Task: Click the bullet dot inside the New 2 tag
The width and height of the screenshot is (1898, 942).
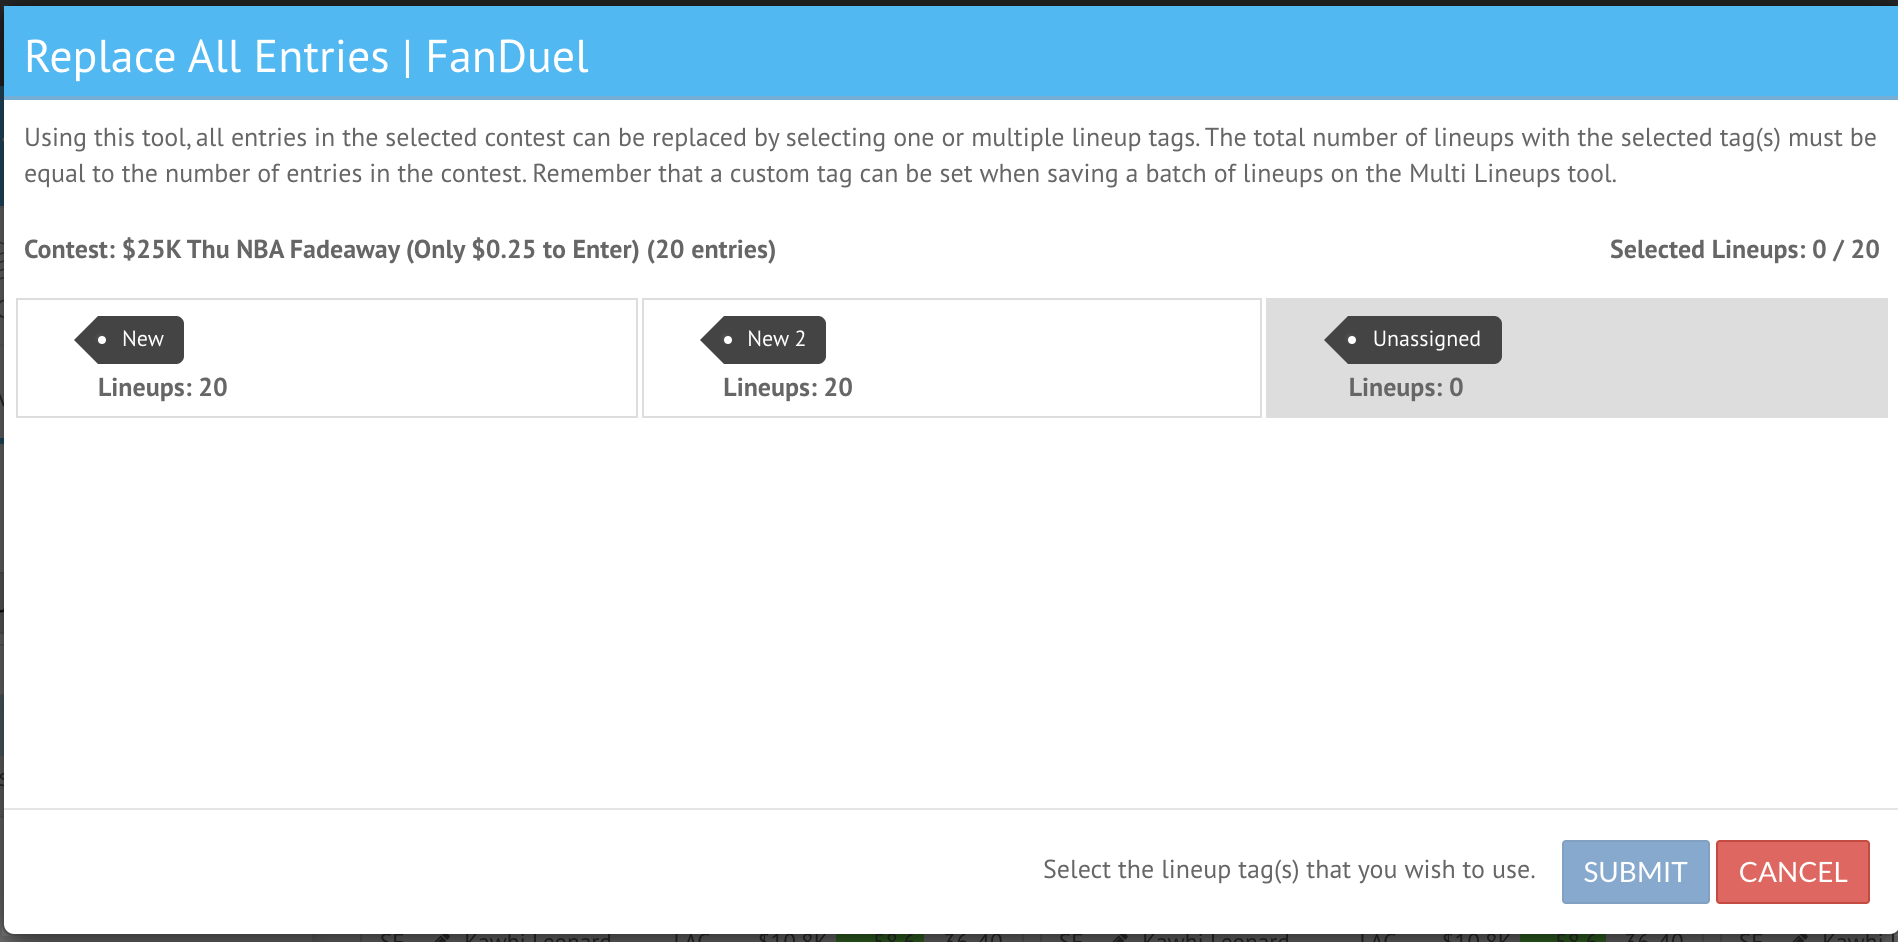Action: (x=728, y=340)
